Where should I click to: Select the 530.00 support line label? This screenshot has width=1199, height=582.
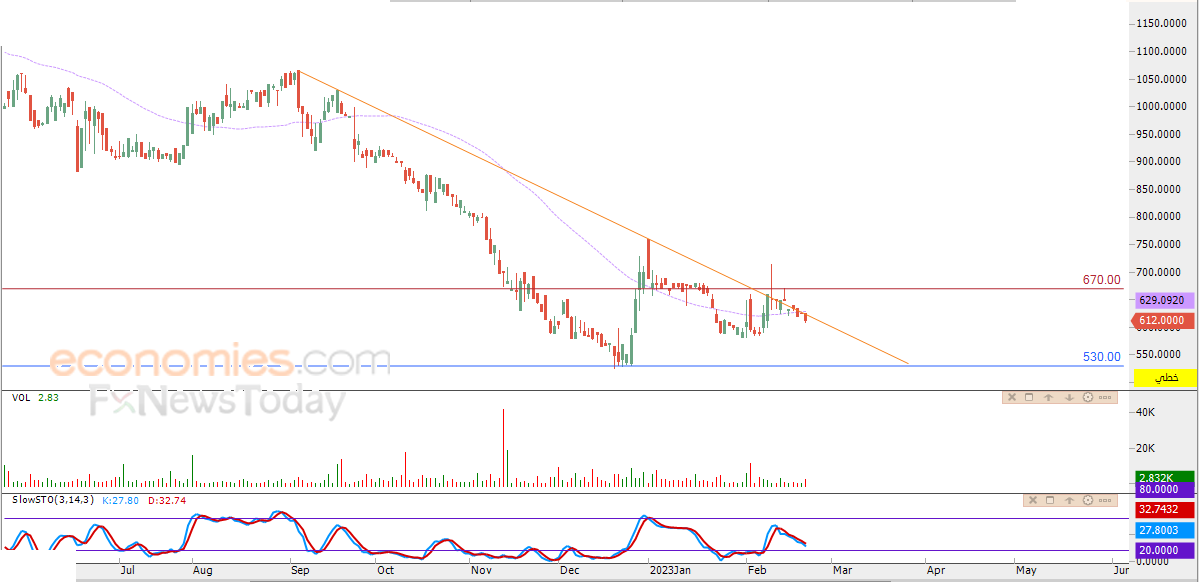pyautogui.click(x=1101, y=356)
